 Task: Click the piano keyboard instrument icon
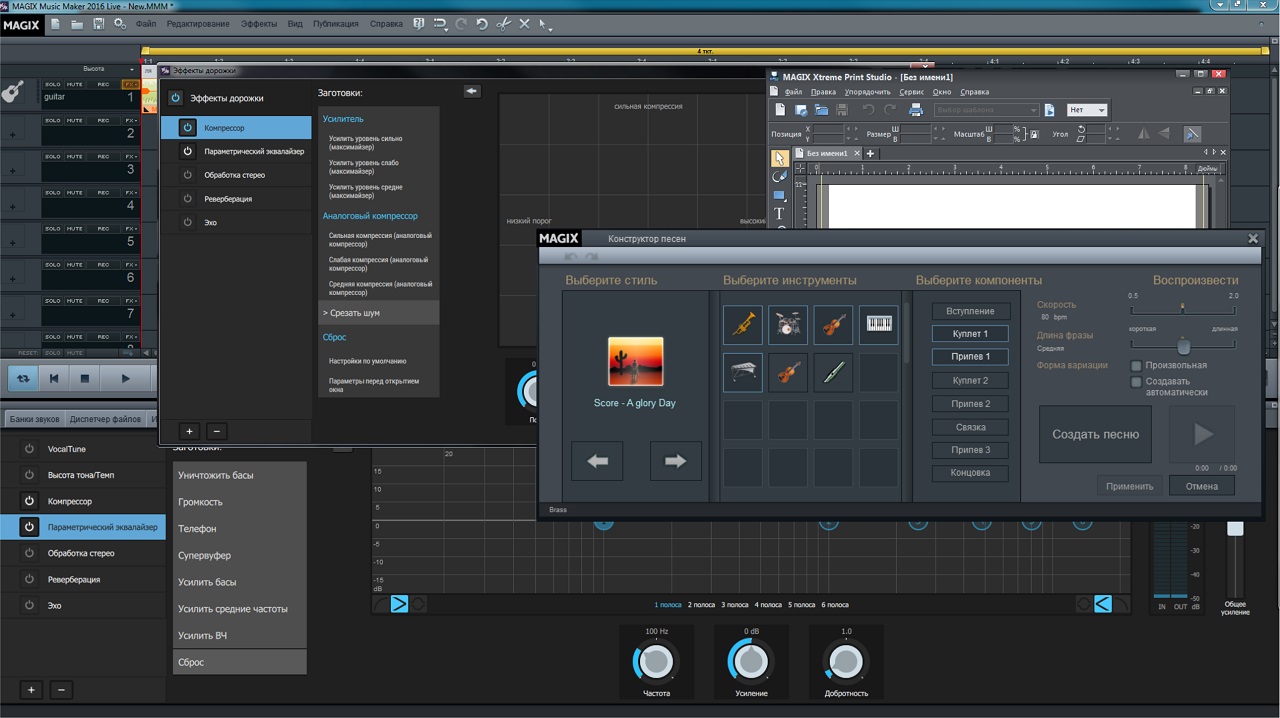(x=879, y=325)
